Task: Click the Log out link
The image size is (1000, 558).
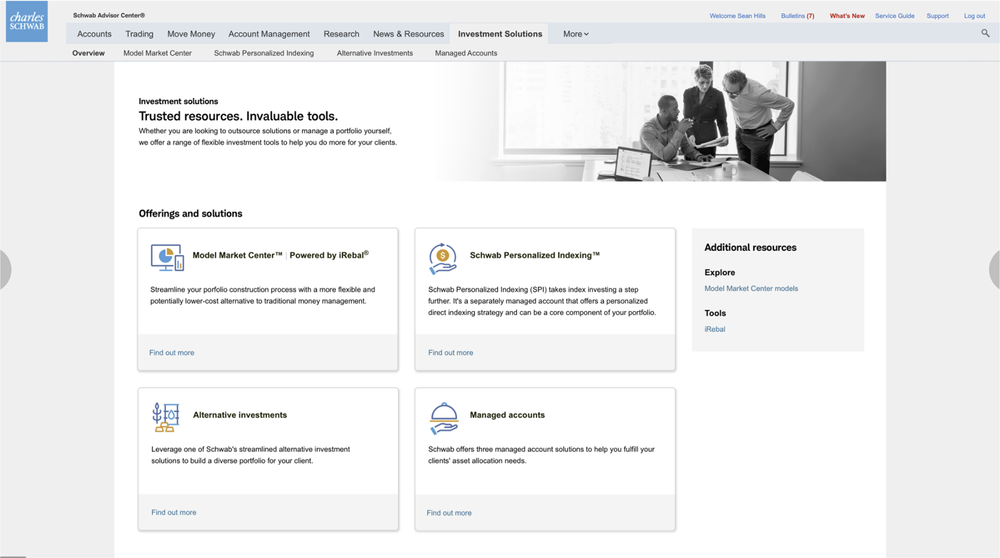Action: [x=974, y=16]
